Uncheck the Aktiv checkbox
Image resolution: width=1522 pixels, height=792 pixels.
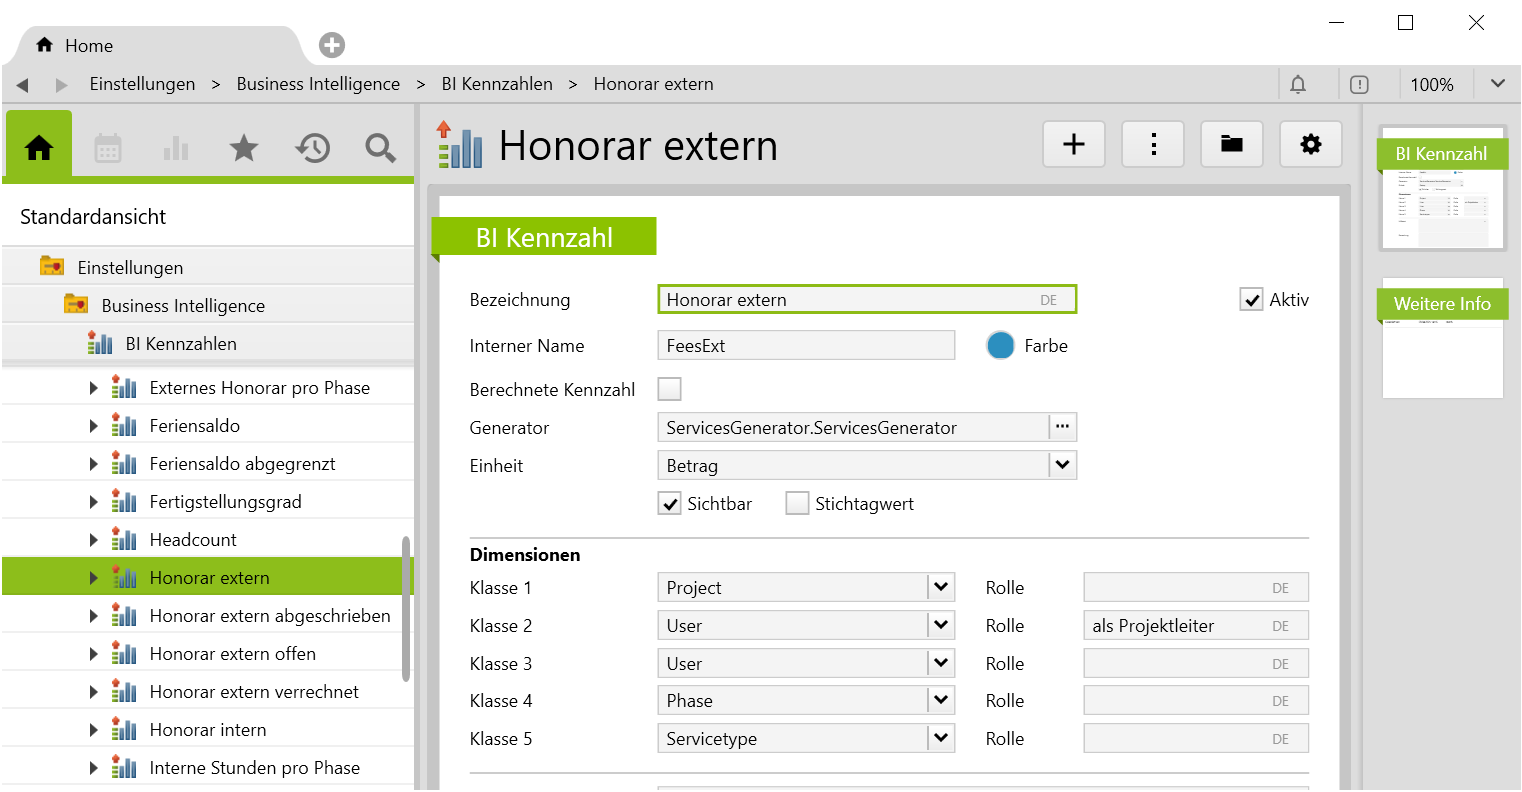point(1251,300)
